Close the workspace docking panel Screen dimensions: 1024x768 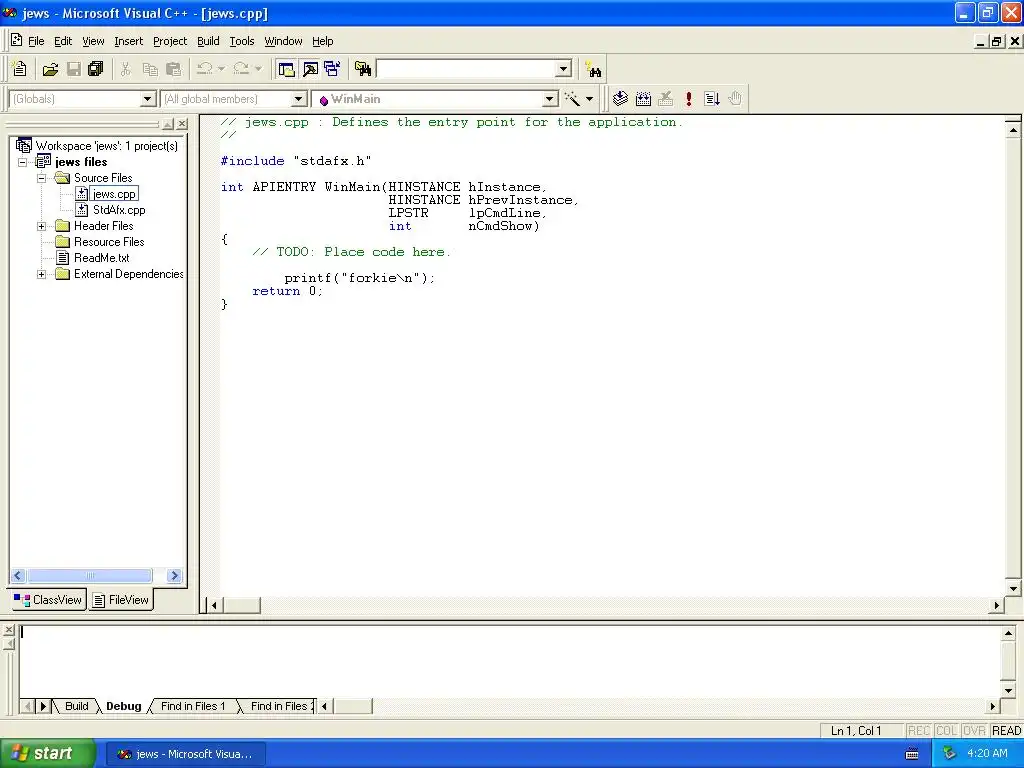tap(182, 123)
